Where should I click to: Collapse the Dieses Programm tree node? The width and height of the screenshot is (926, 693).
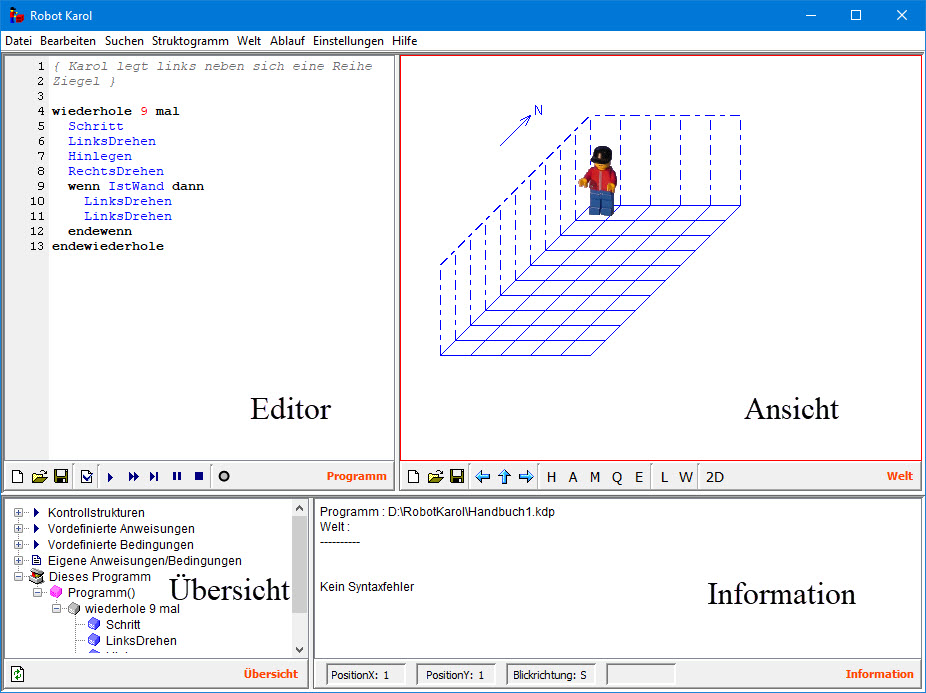[19, 577]
